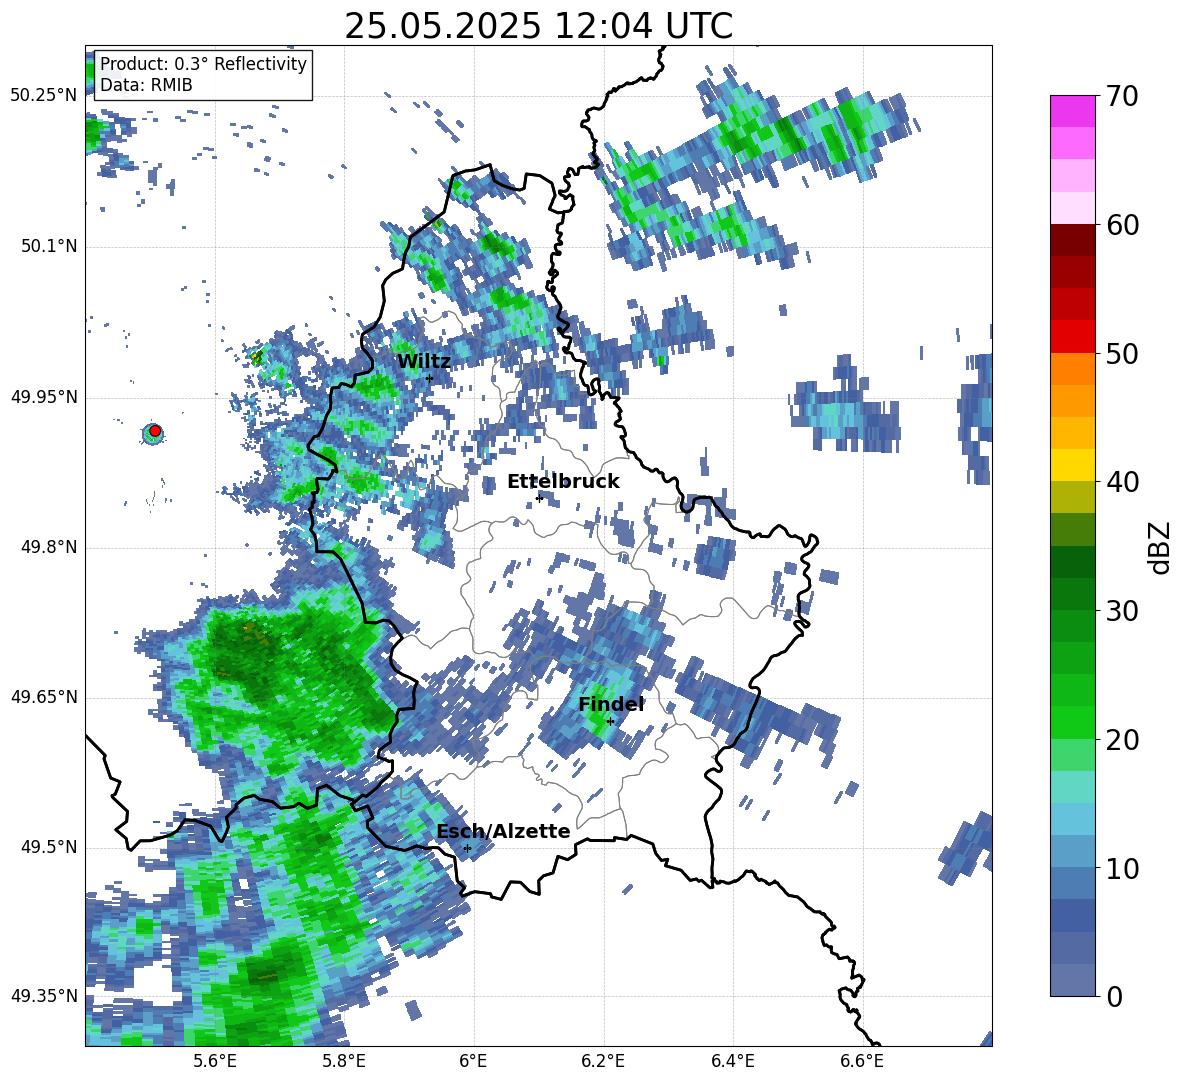This screenshot has width=1184, height=1081.
Task: Click the 0 colorbar tick label
Action: 1115,996
